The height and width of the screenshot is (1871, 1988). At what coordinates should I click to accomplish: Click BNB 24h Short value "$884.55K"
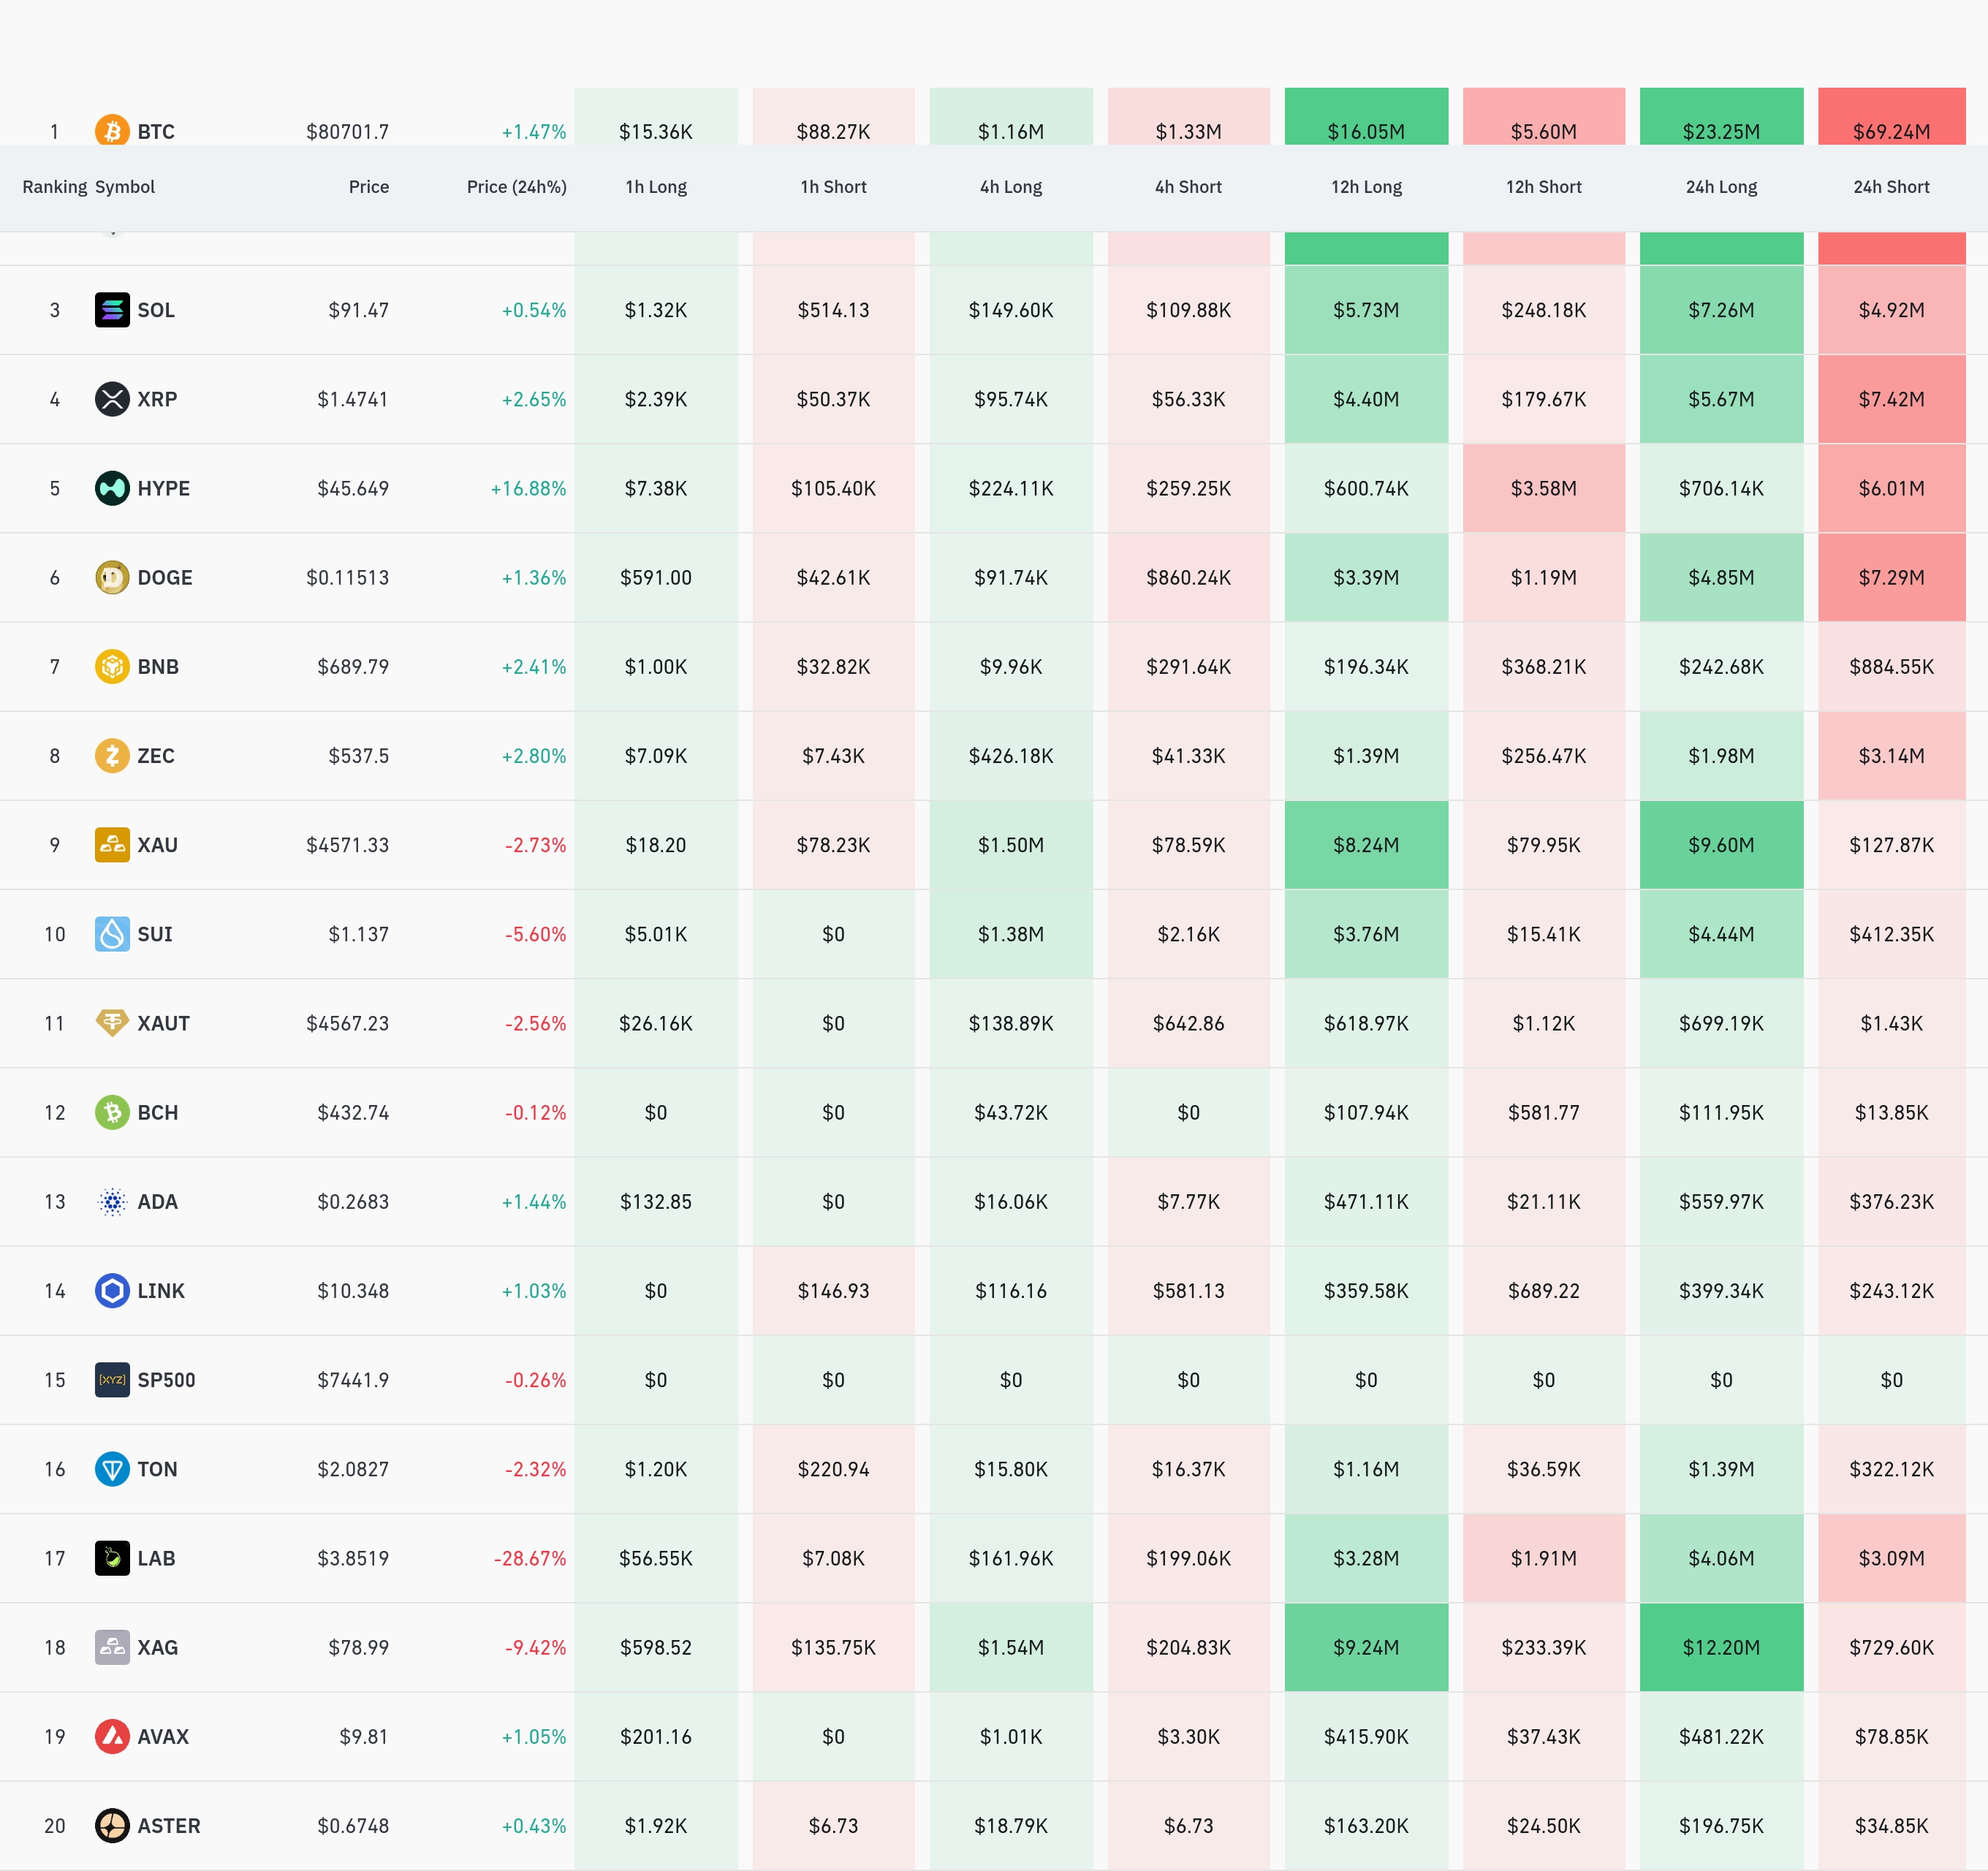[x=1891, y=666]
